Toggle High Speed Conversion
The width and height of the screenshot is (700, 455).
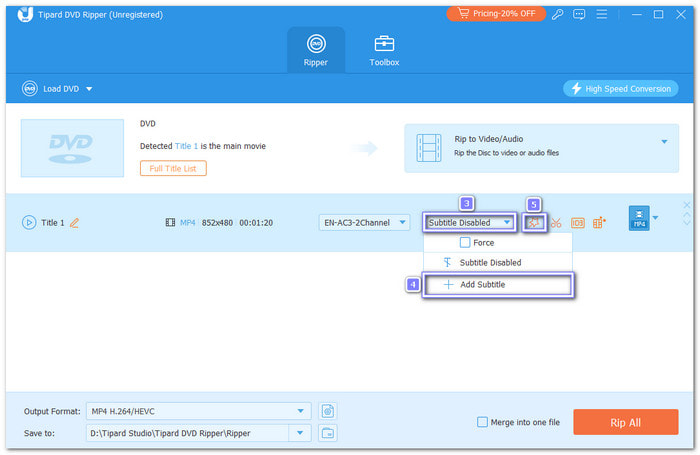tap(620, 89)
